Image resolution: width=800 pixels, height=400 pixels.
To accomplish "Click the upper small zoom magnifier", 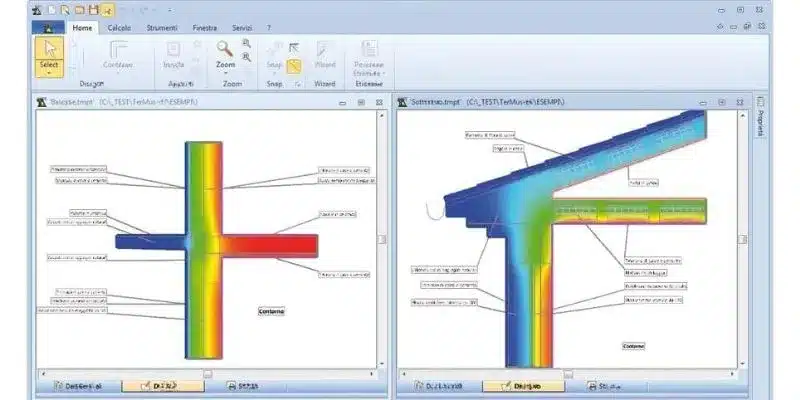I will [246, 44].
